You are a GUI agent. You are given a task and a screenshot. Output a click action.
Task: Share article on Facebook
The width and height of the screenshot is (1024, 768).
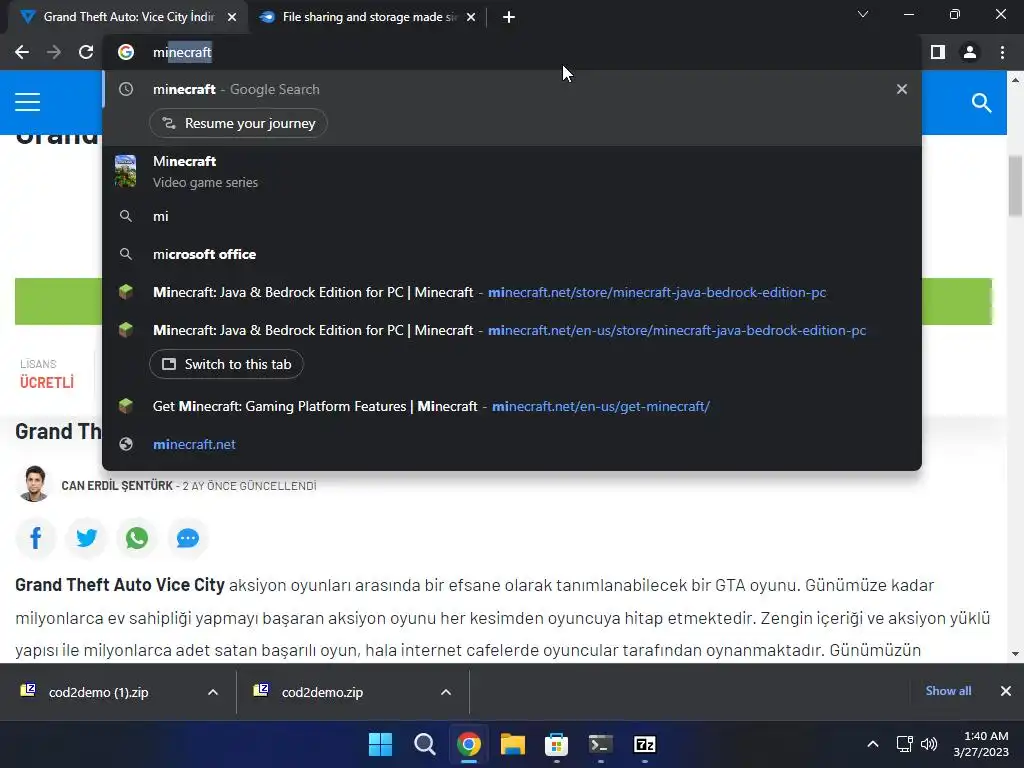coord(36,538)
